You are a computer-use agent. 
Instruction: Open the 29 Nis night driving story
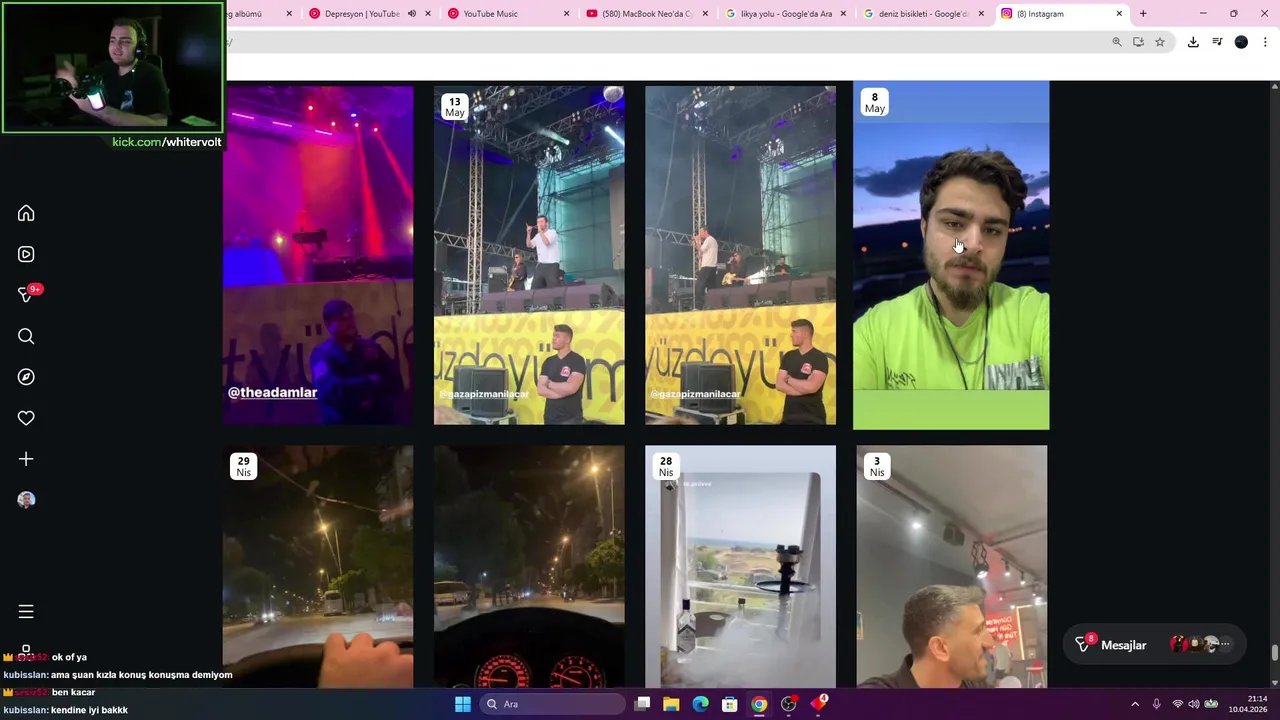pyautogui.click(x=318, y=567)
